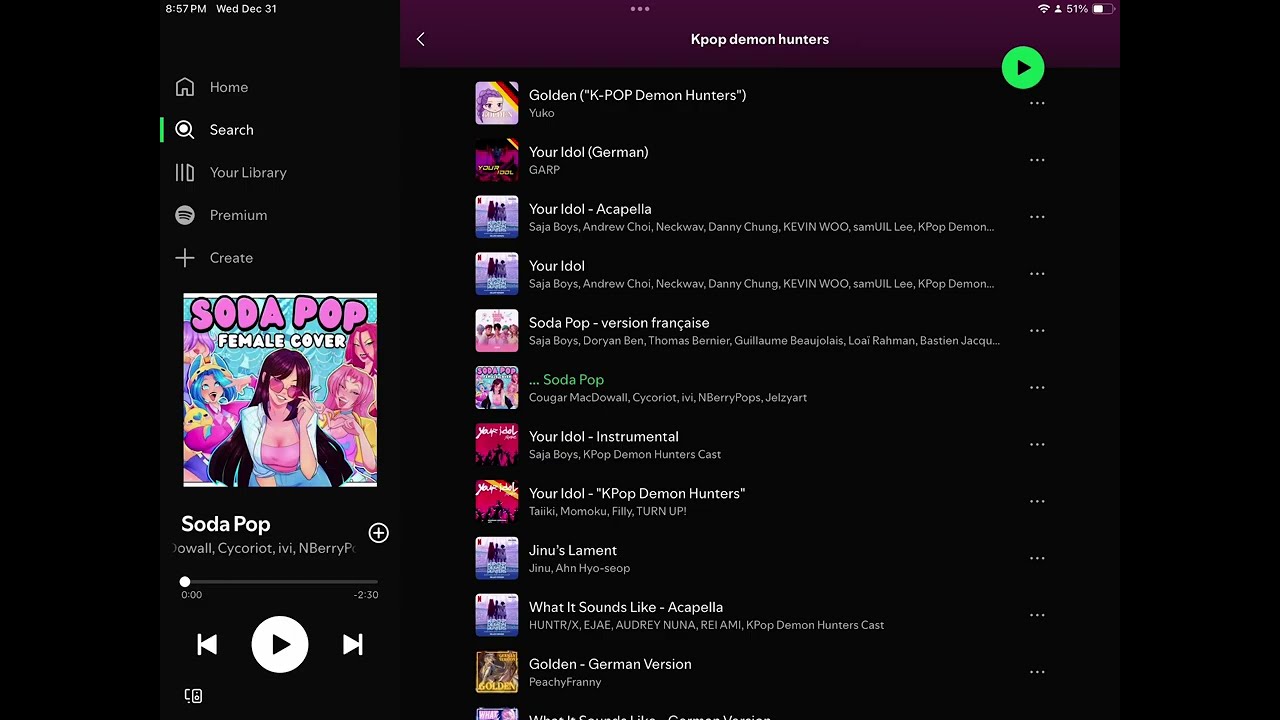Viewport: 1280px width, 720px height.
Task: Click the plus icon beside Create
Action: click(185, 258)
